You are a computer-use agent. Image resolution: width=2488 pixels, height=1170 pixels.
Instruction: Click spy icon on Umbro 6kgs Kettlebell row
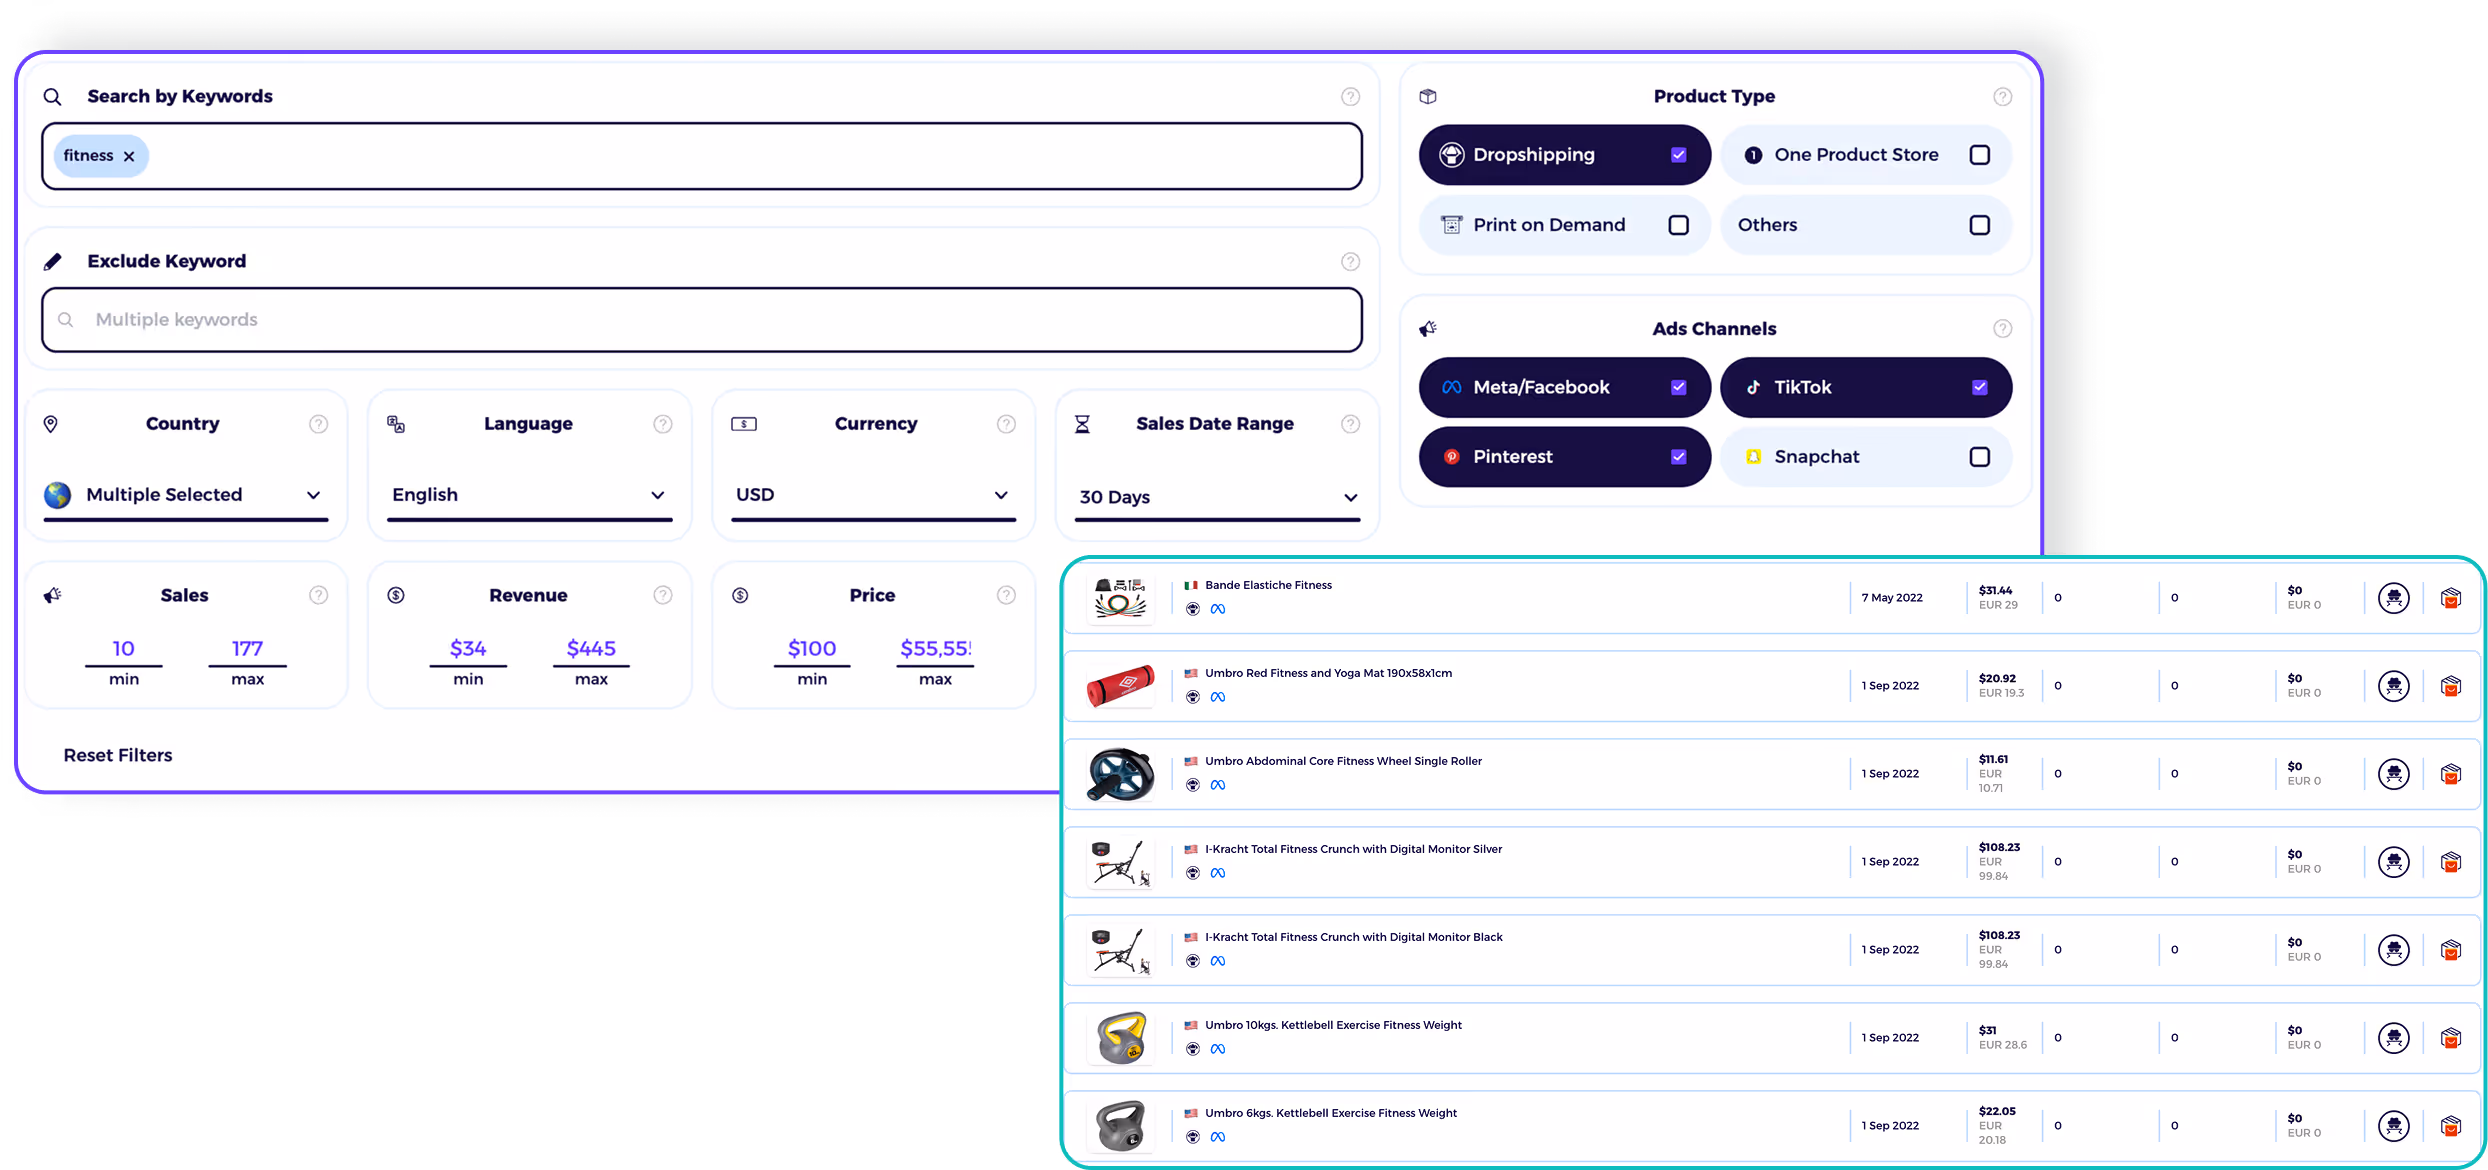click(2393, 1126)
